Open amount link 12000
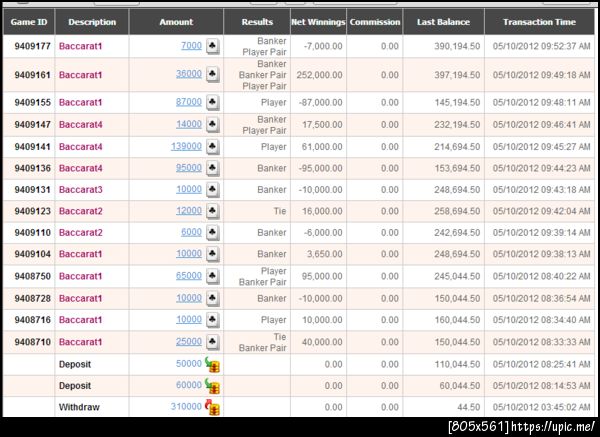600x437 pixels. coord(189,210)
